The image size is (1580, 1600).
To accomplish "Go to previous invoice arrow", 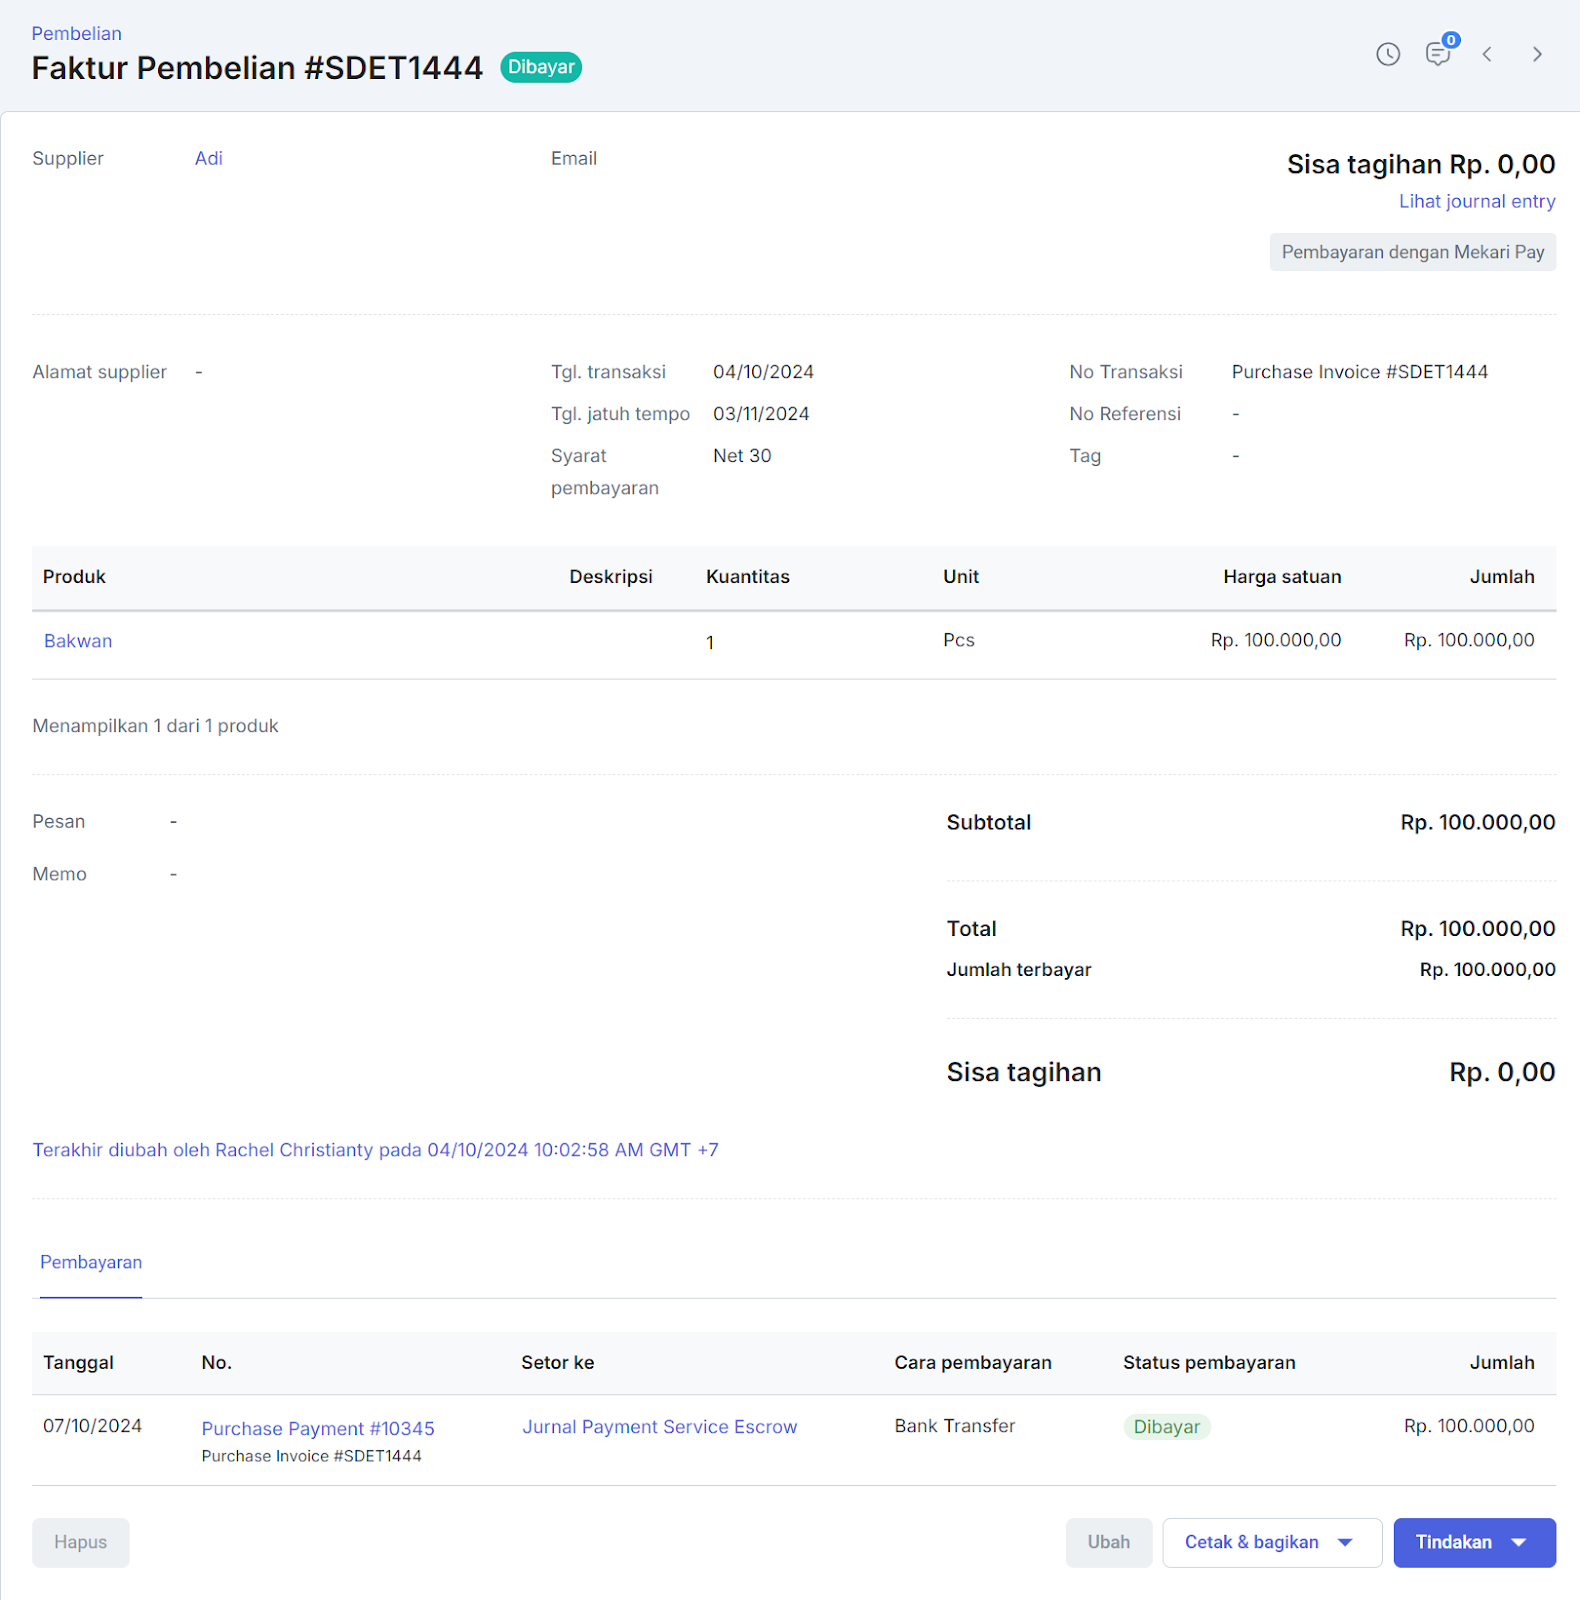I will [1487, 54].
